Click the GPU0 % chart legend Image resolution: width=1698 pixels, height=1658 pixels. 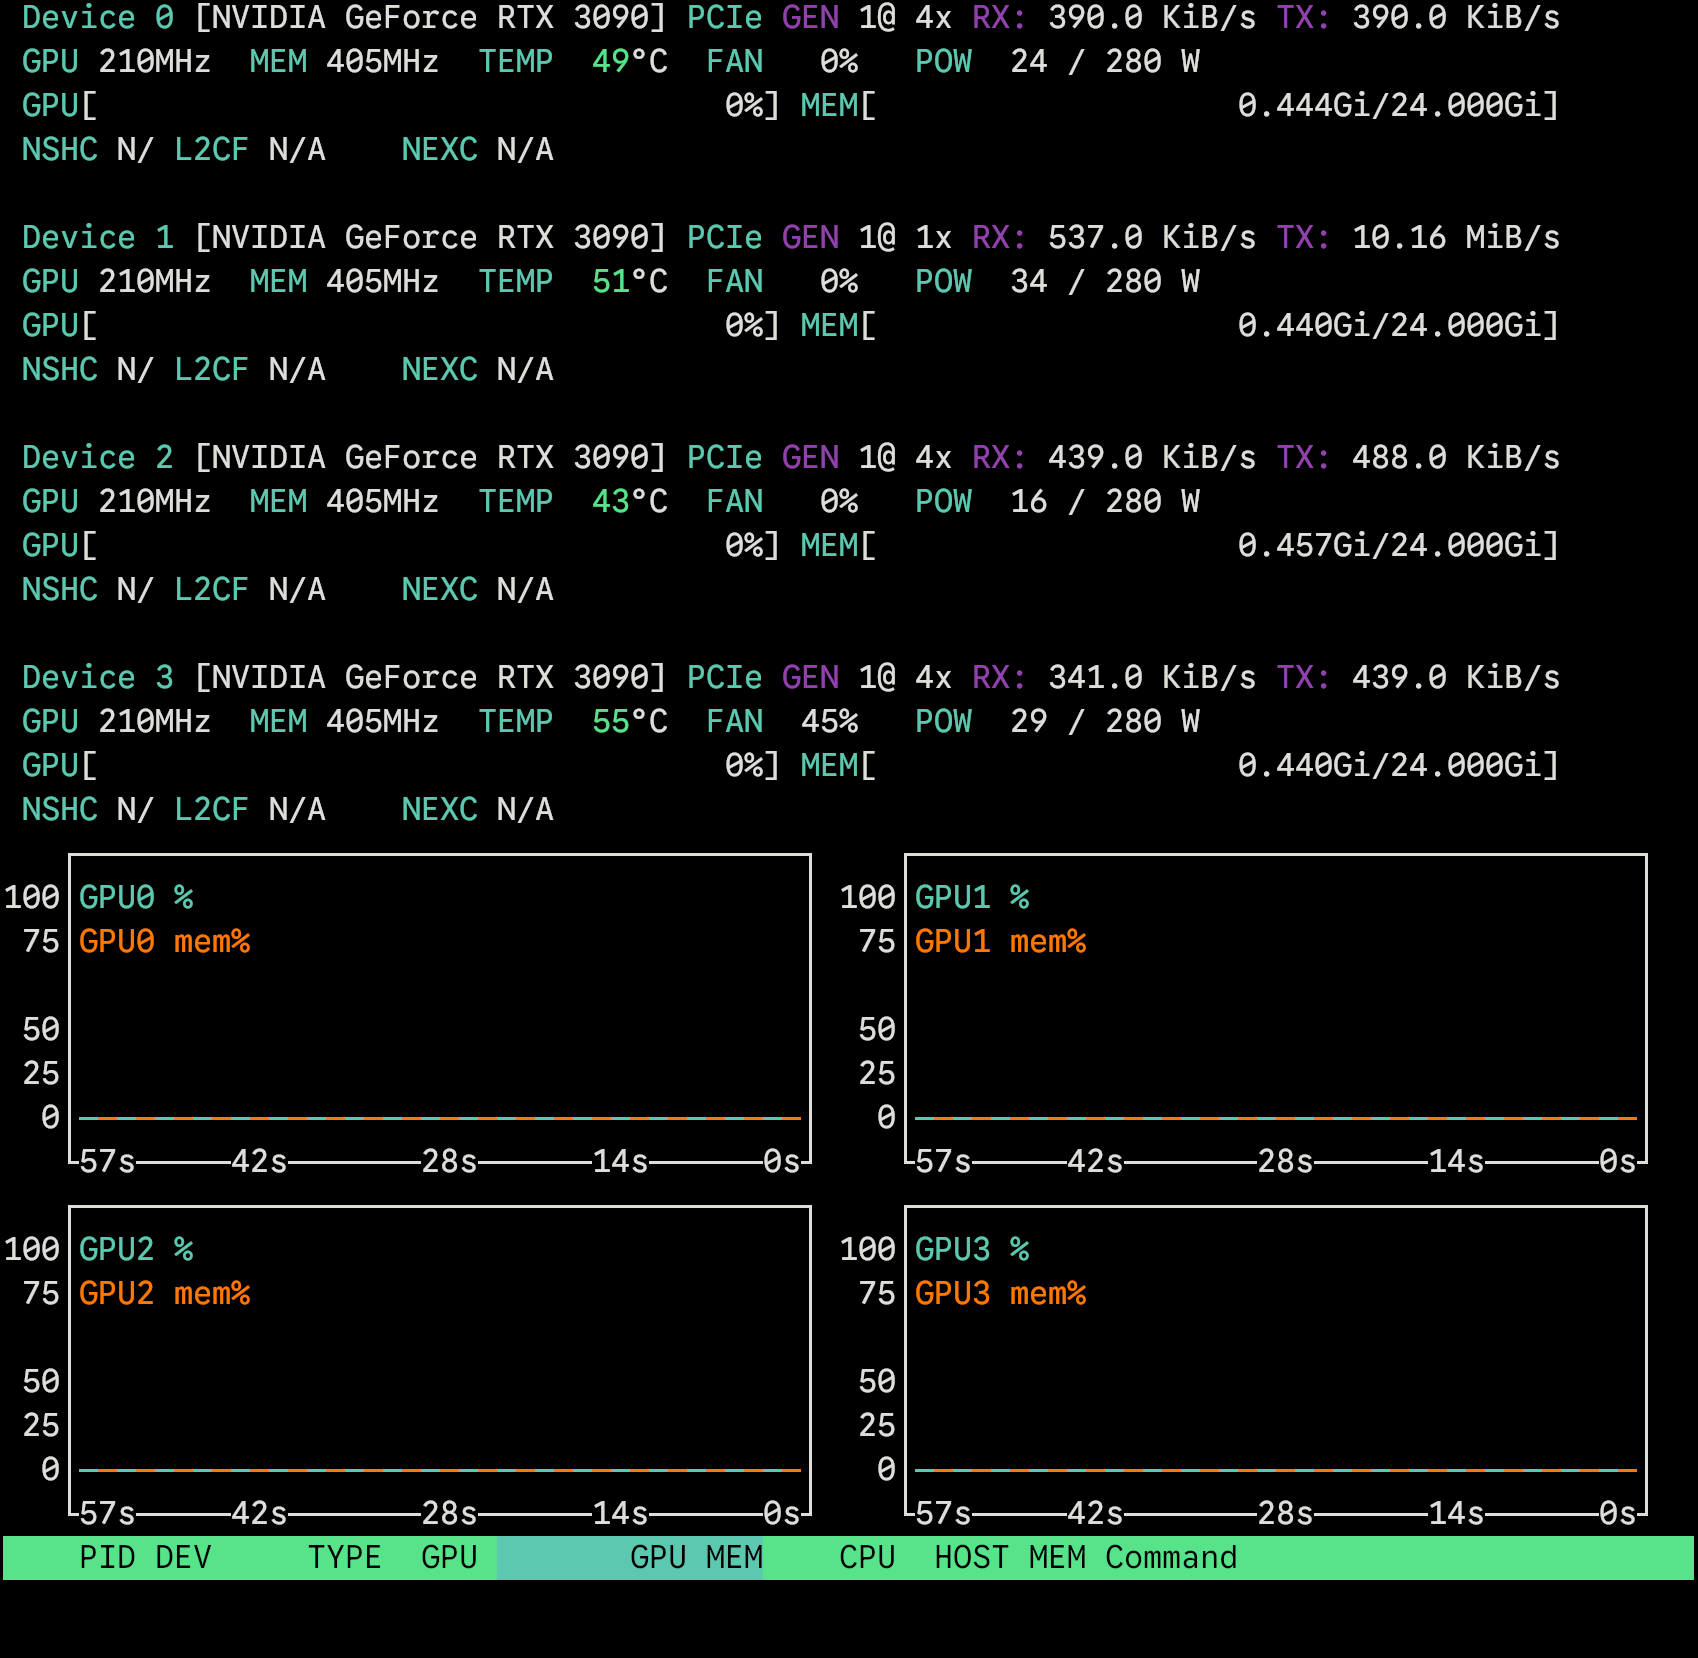click(136, 897)
